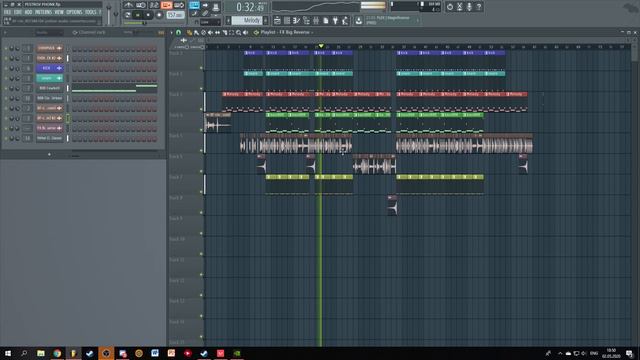Click the teal Snare channel button
This screenshot has height=360, width=640.
[x=49, y=78]
